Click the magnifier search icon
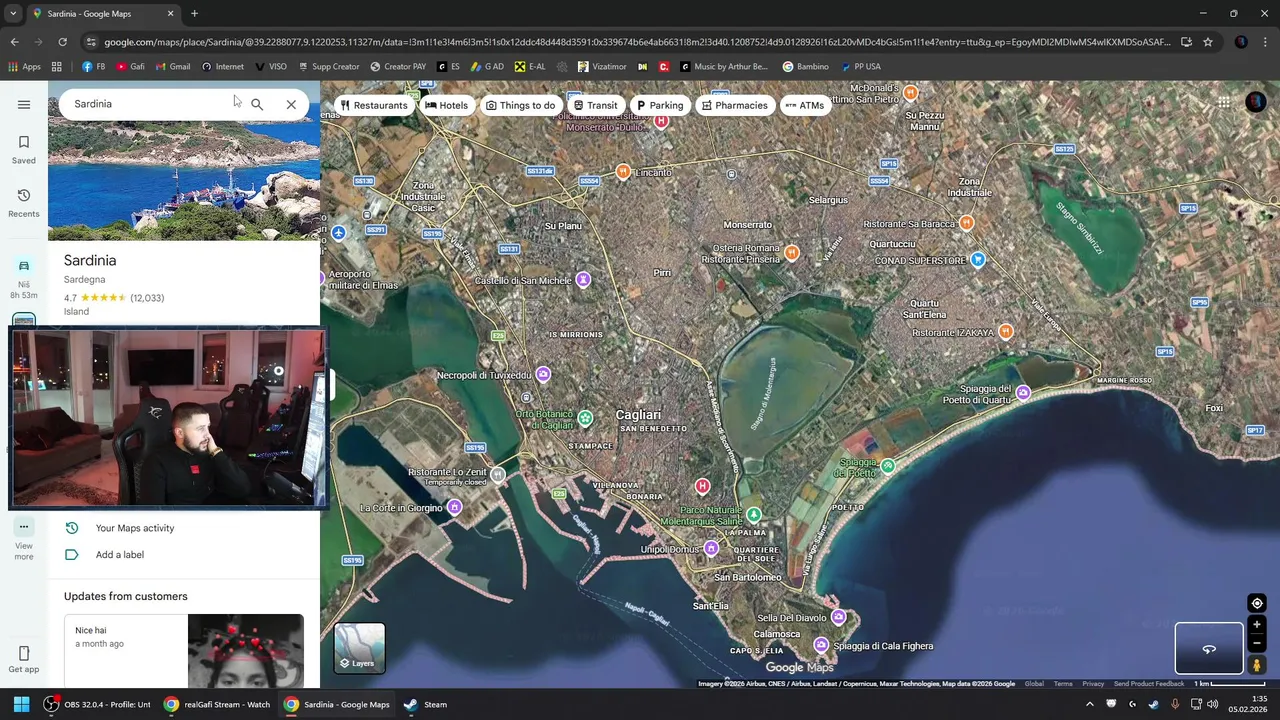 (x=257, y=104)
